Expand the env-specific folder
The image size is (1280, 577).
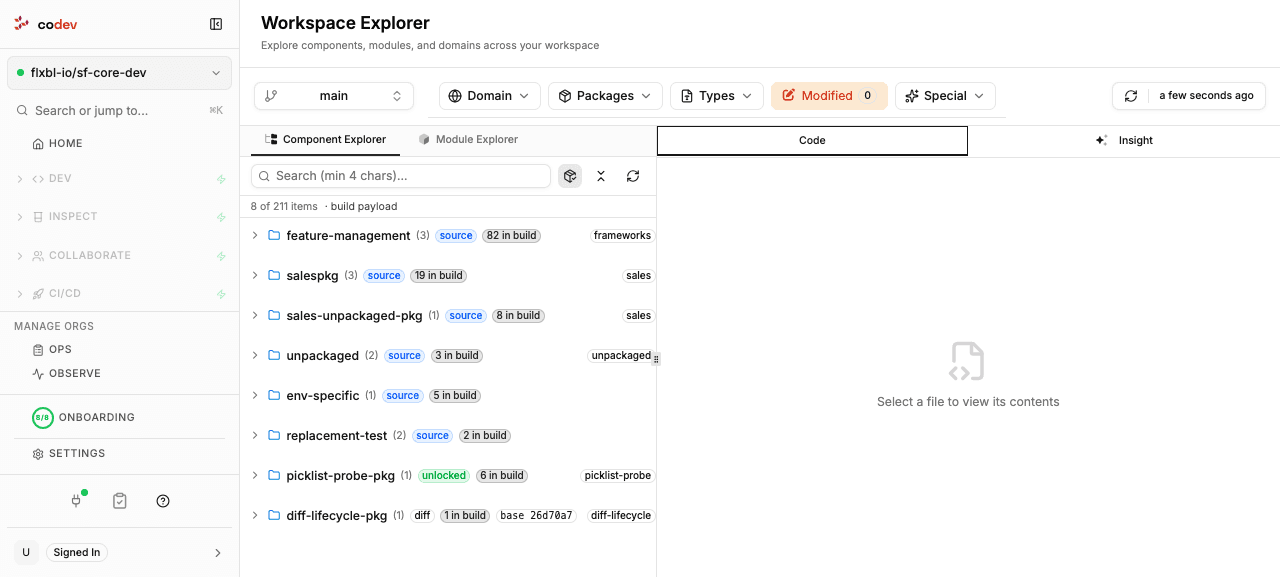click(x=255, y=396)
